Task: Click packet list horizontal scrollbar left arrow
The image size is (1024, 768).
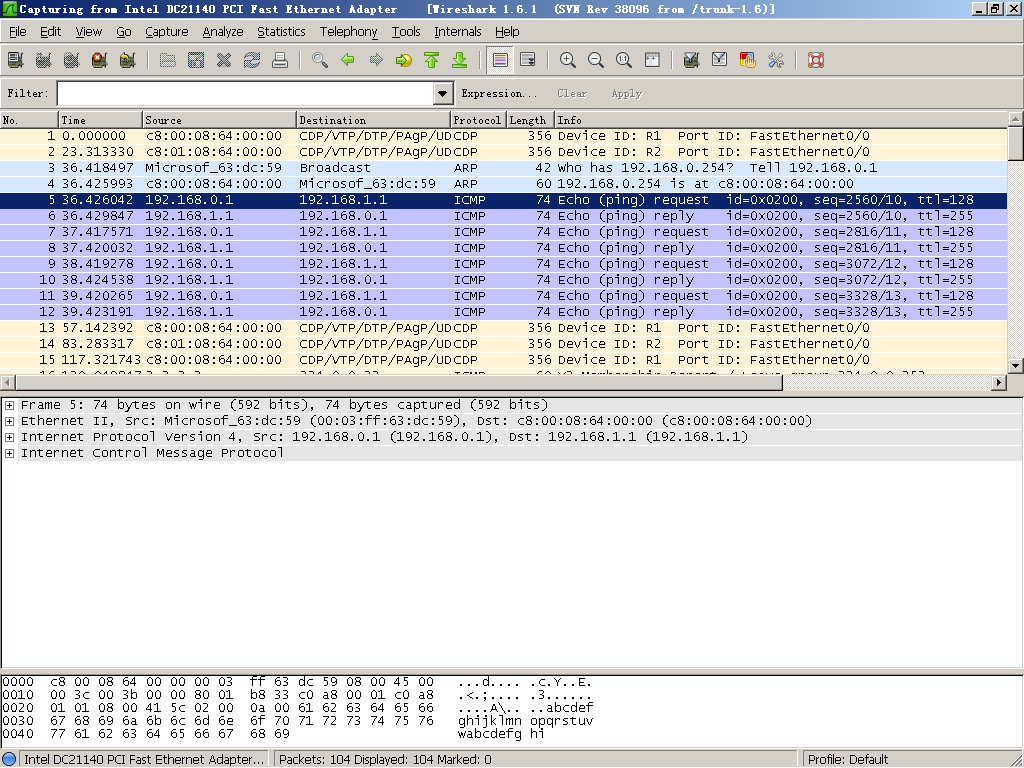Action: [x=8, y=382]
